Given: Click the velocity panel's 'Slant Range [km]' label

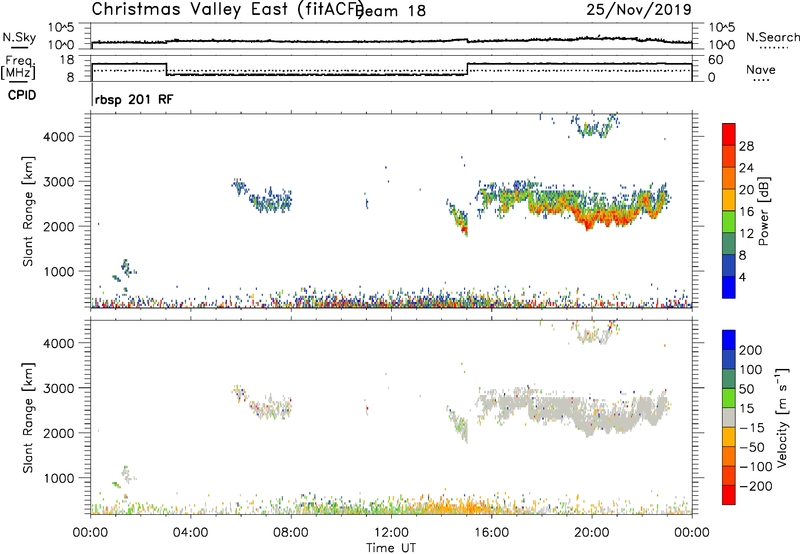Looking at the screenshot, I should pyautogui.click(x=28, y=418).
